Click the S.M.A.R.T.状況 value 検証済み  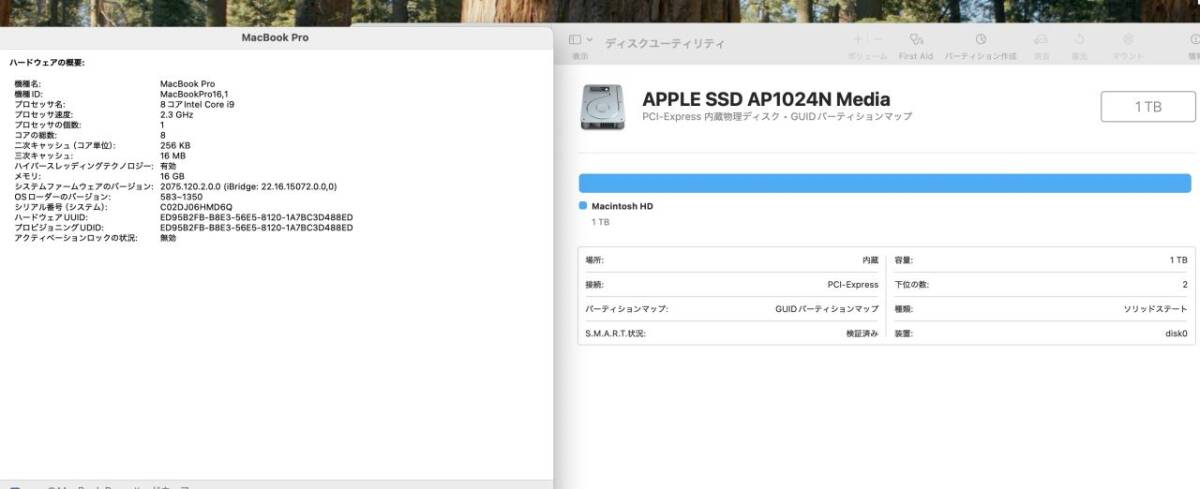point(862,333)
